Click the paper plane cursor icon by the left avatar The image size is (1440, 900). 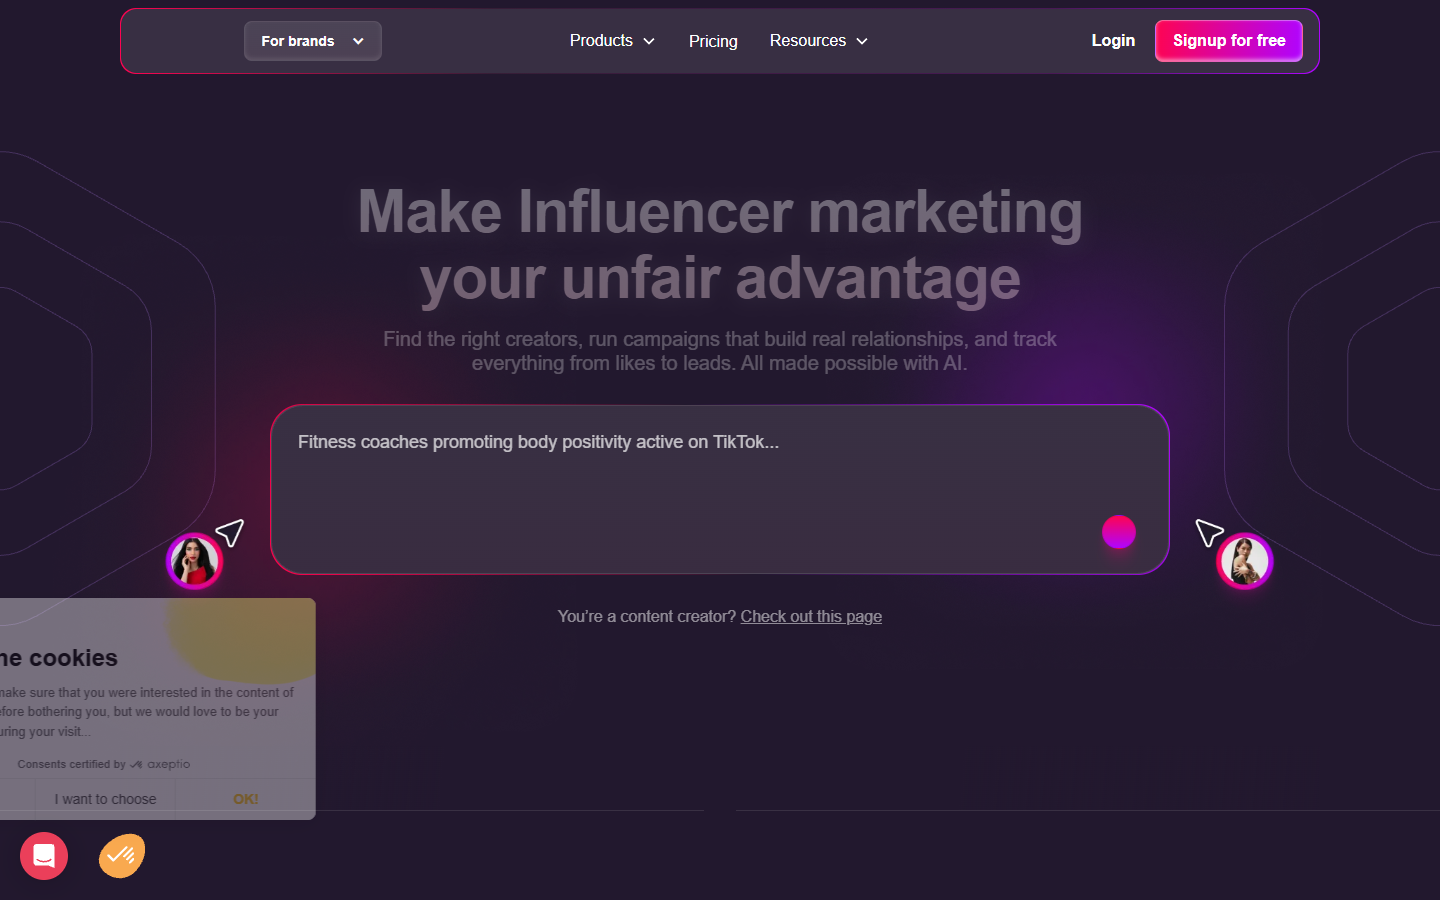pyautogui.click(x=230, y=532)
